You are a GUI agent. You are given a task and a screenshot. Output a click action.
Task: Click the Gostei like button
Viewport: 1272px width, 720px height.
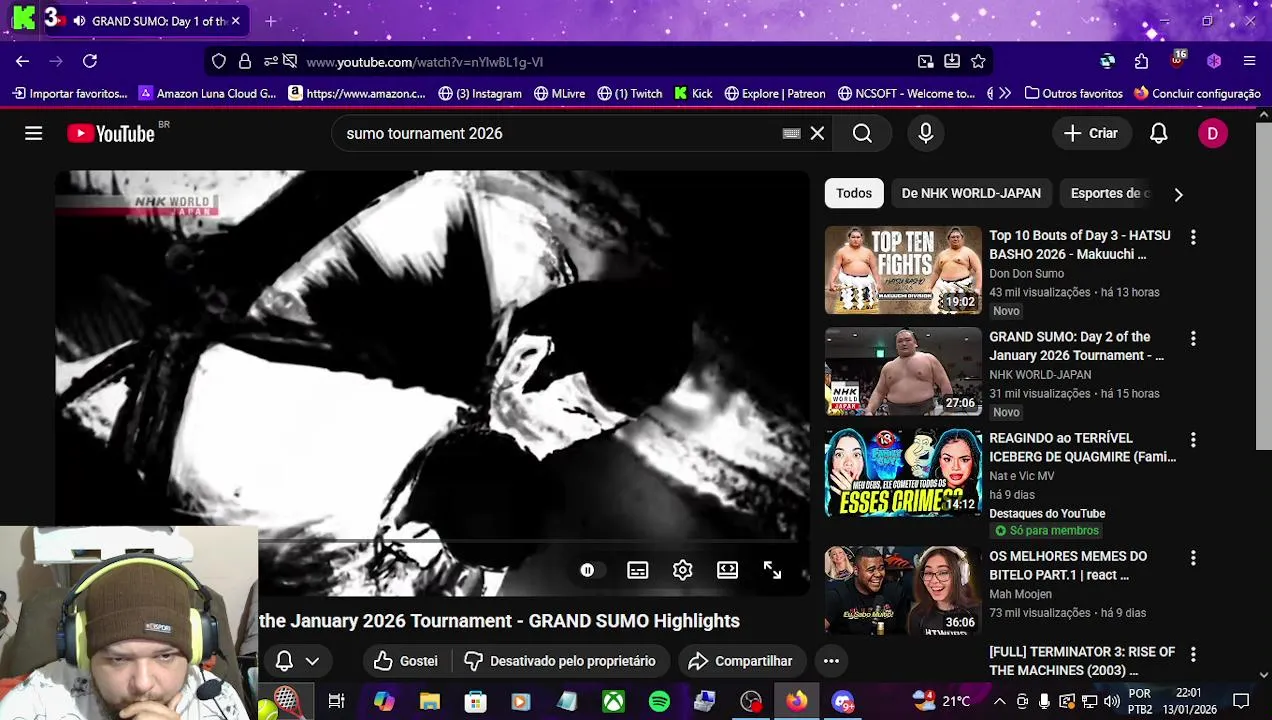coord(406,661)
